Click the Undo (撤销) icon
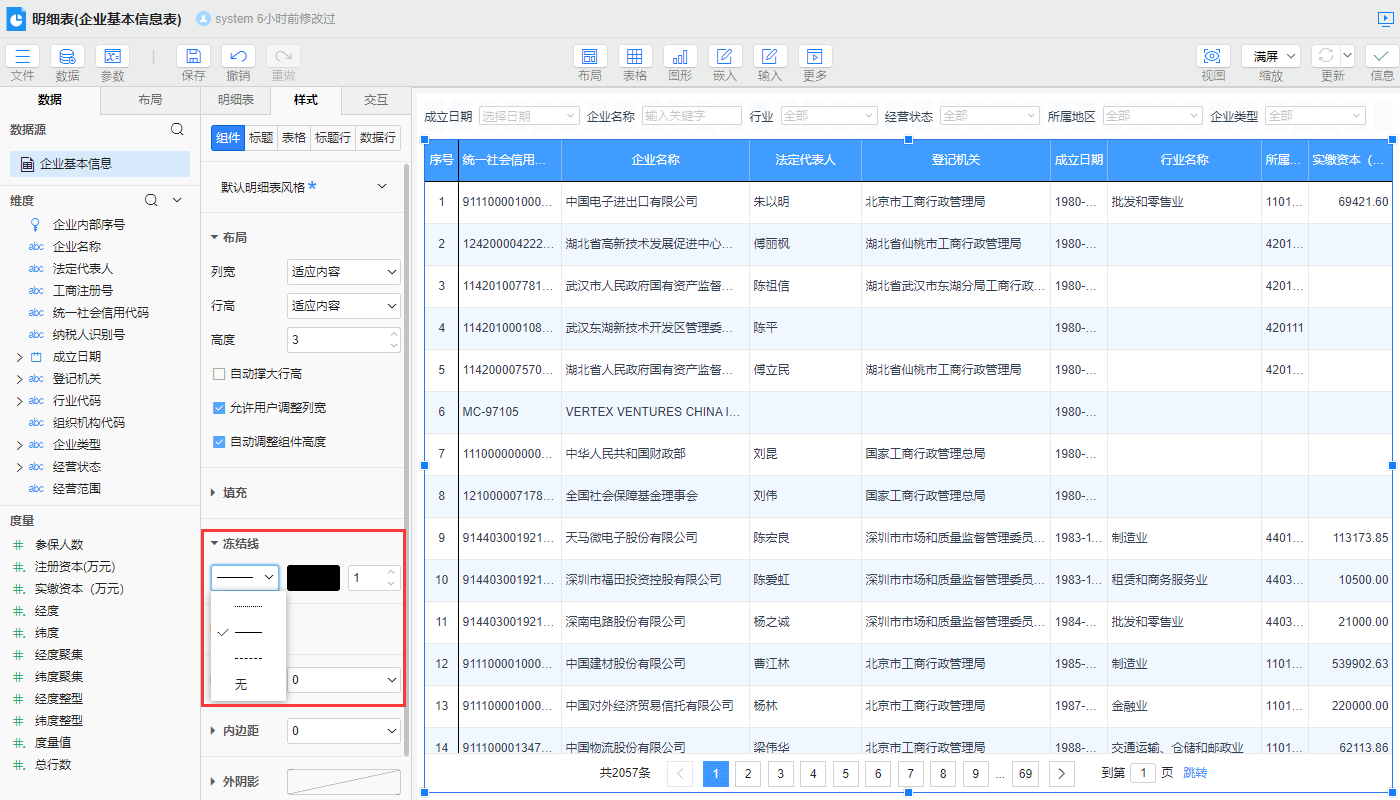1400x800 pixels. click(238, 57)
